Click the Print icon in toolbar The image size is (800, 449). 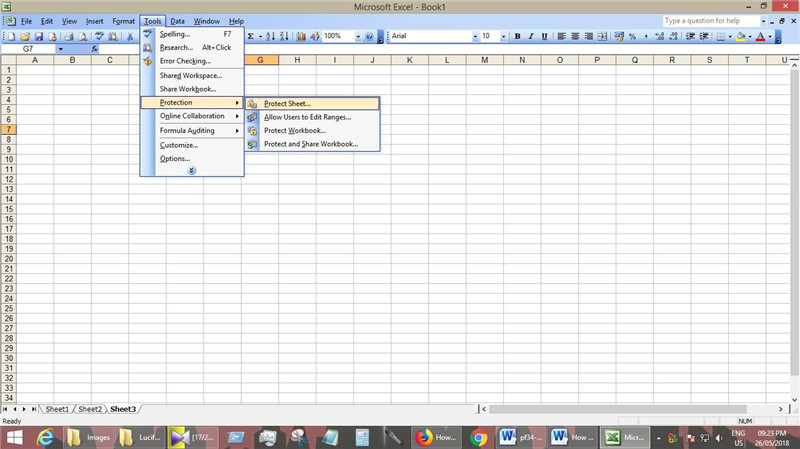pyautogui.click(x=69, y=36)
